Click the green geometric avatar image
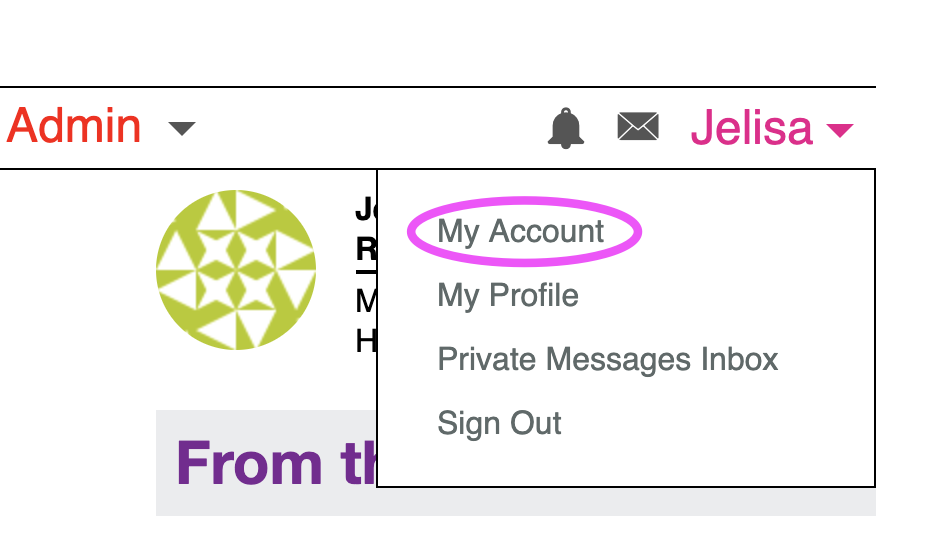944x534 pixels. [236, 270]
